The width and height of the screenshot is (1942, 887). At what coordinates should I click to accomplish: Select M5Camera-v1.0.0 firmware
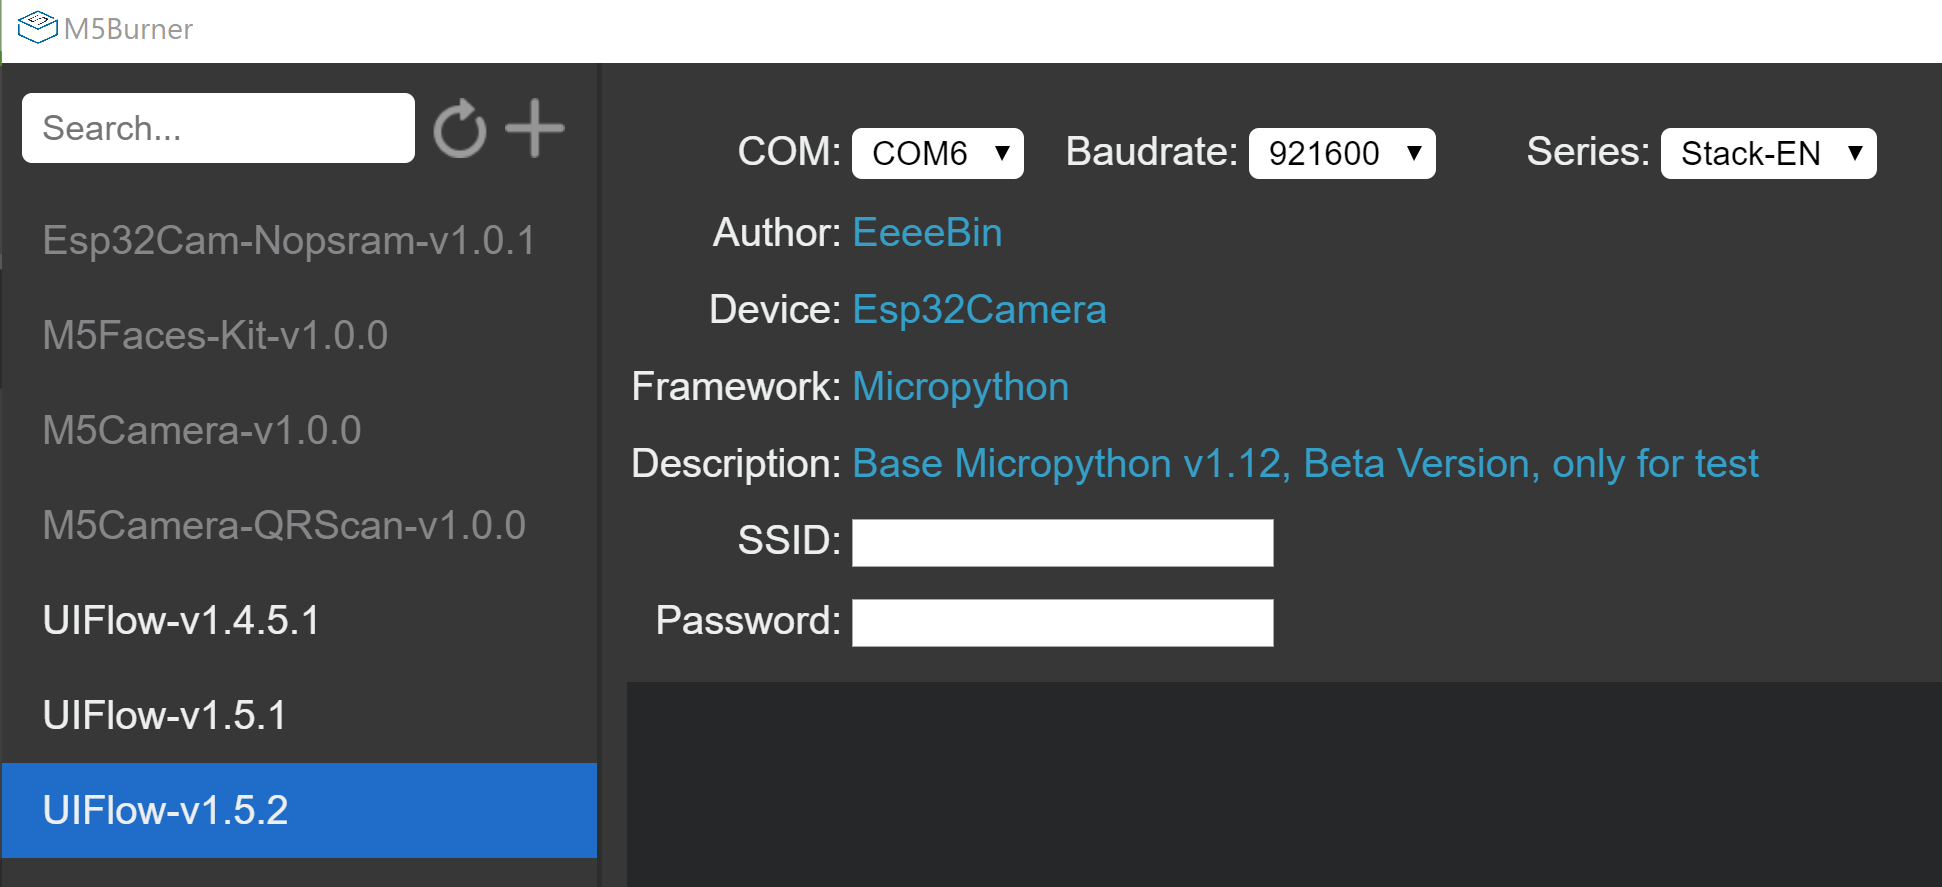pos(299,430)
